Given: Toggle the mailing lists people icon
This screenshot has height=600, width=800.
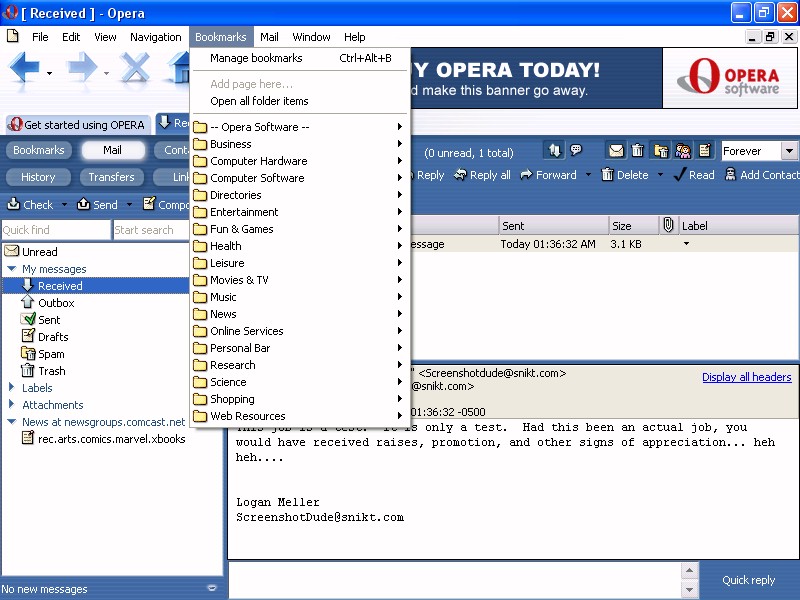Looking at the screenshot, I should [x=683, y=151].
